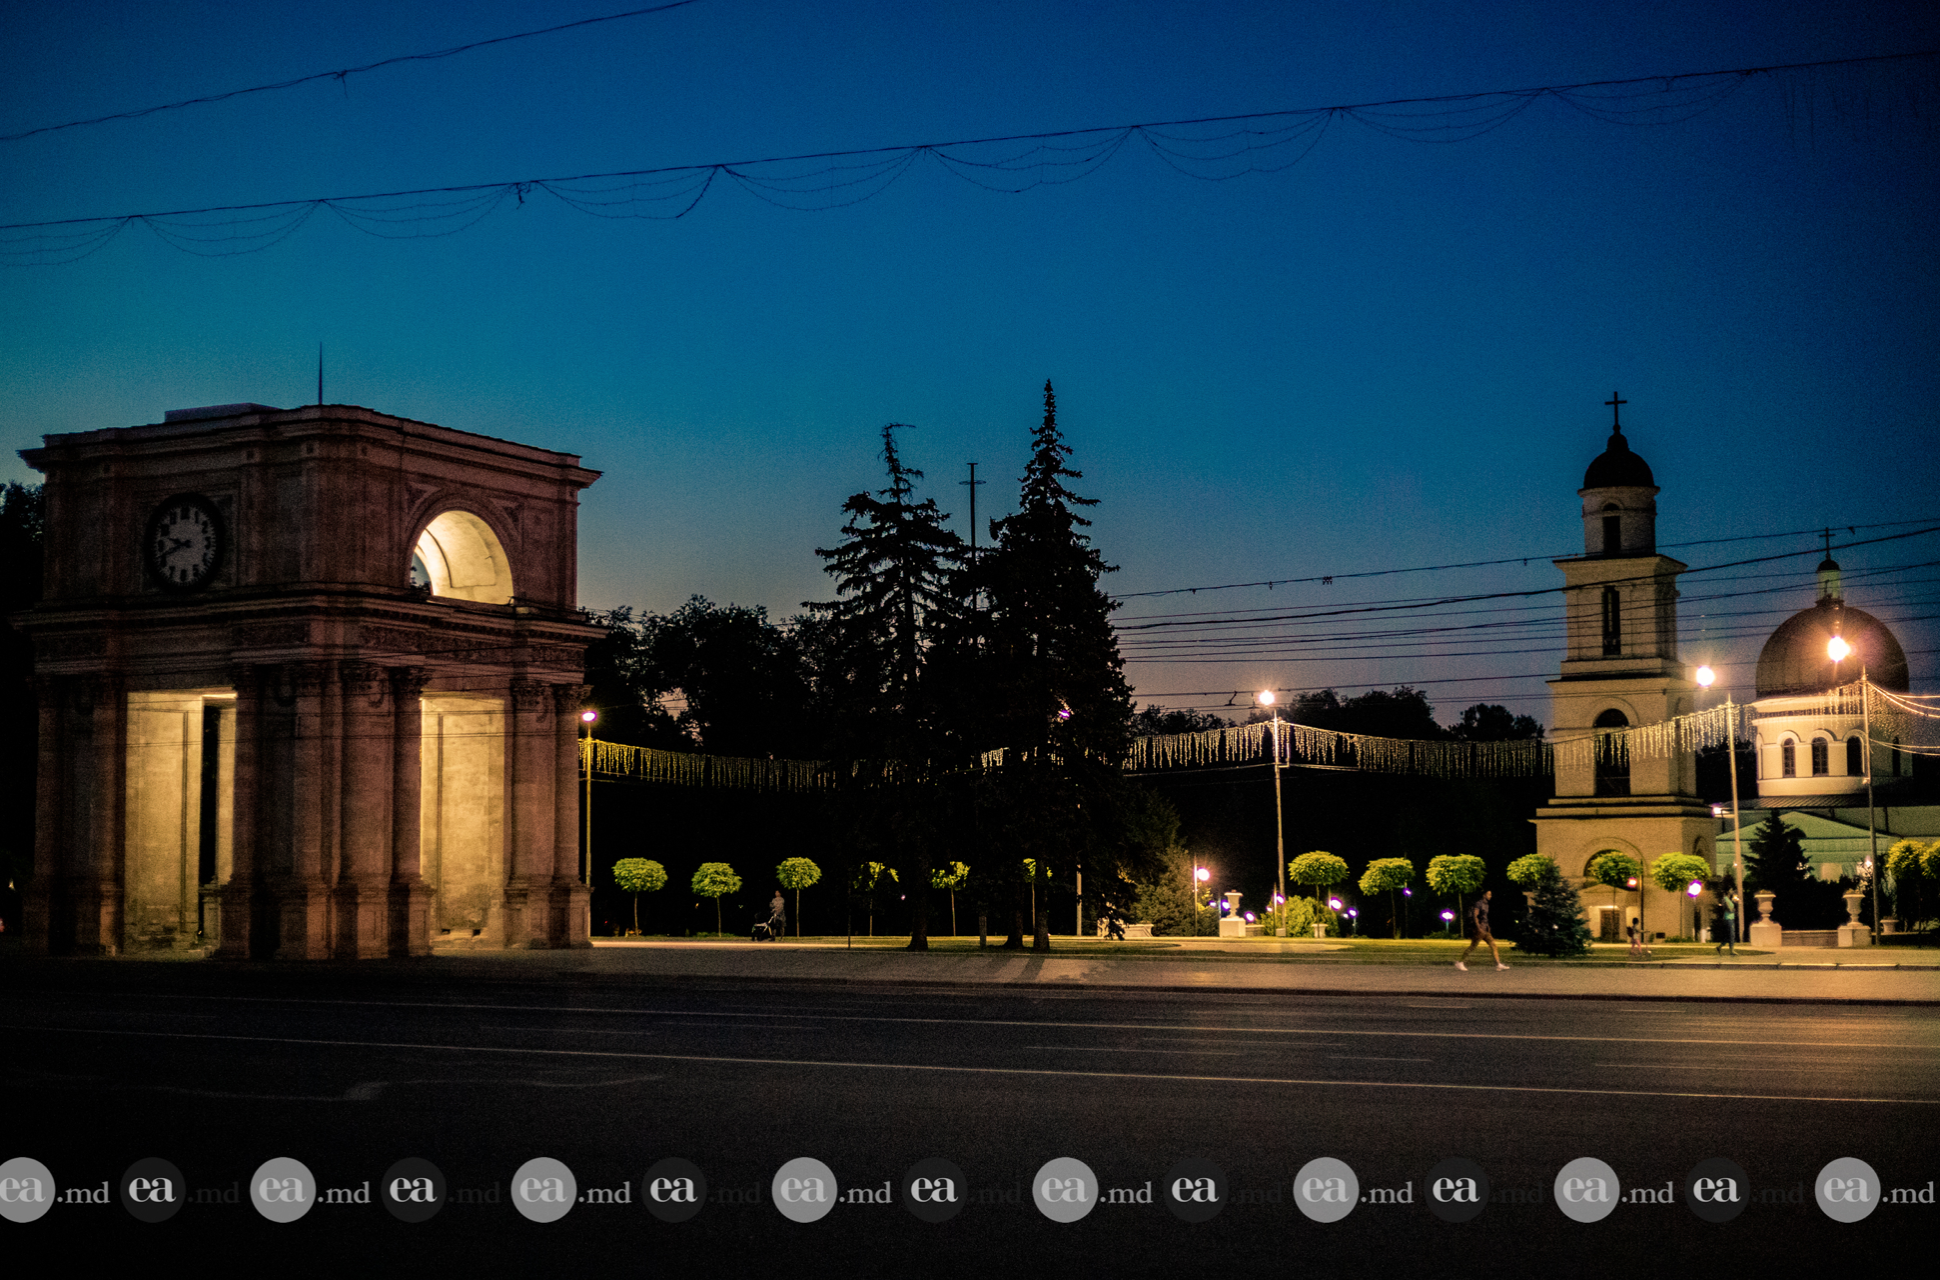Click the leftmost light-gray ea watermark logo
The image size is (1940, 1280).
coord(24,1190)
